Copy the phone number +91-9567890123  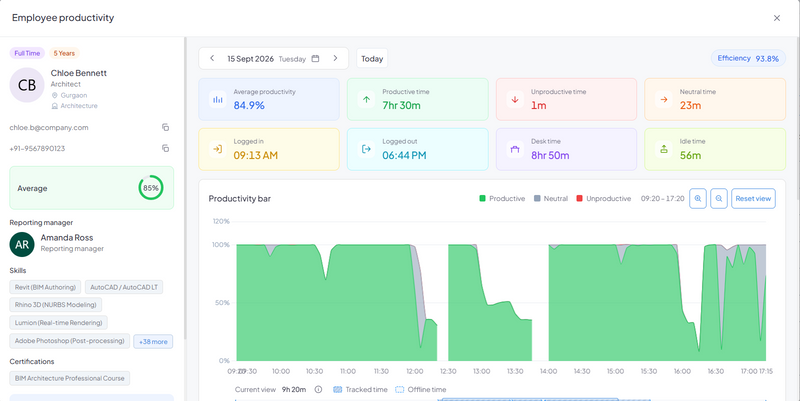165,148
